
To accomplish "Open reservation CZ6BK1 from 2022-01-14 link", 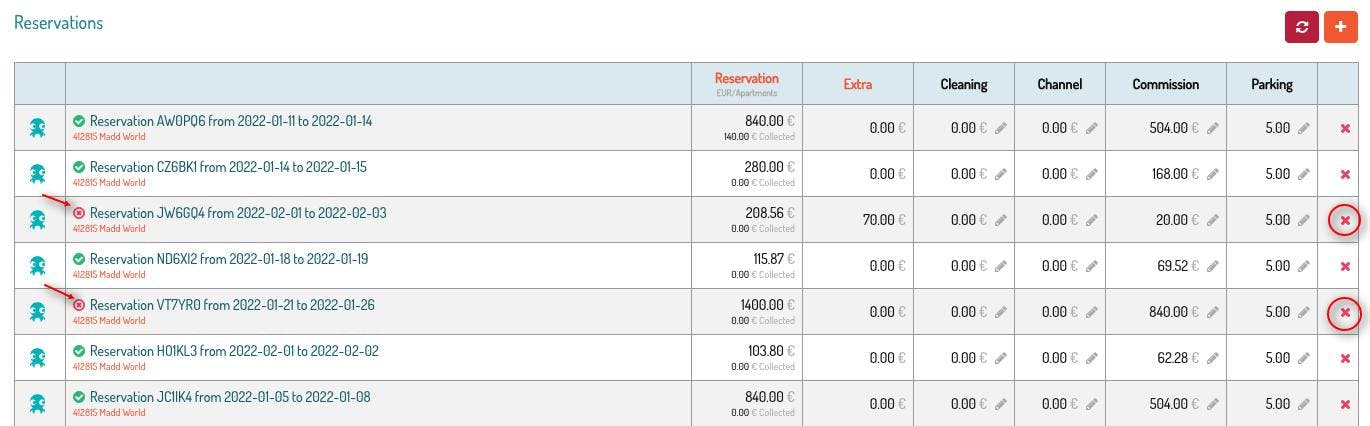I will [228, 167].
